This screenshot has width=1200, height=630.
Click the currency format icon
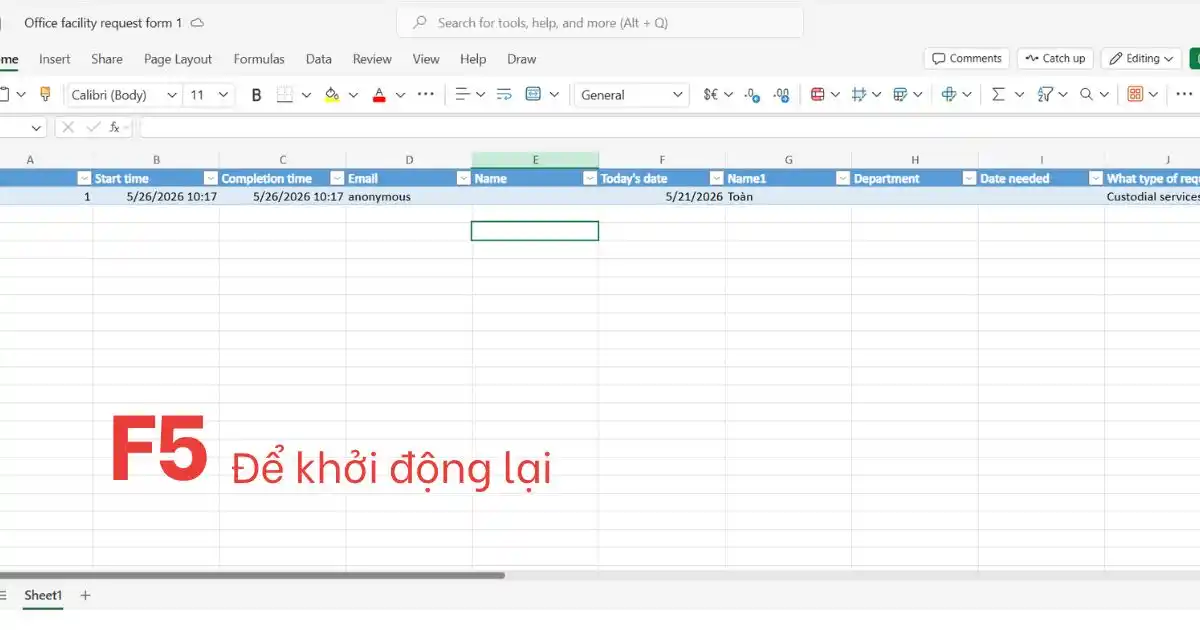711,94
